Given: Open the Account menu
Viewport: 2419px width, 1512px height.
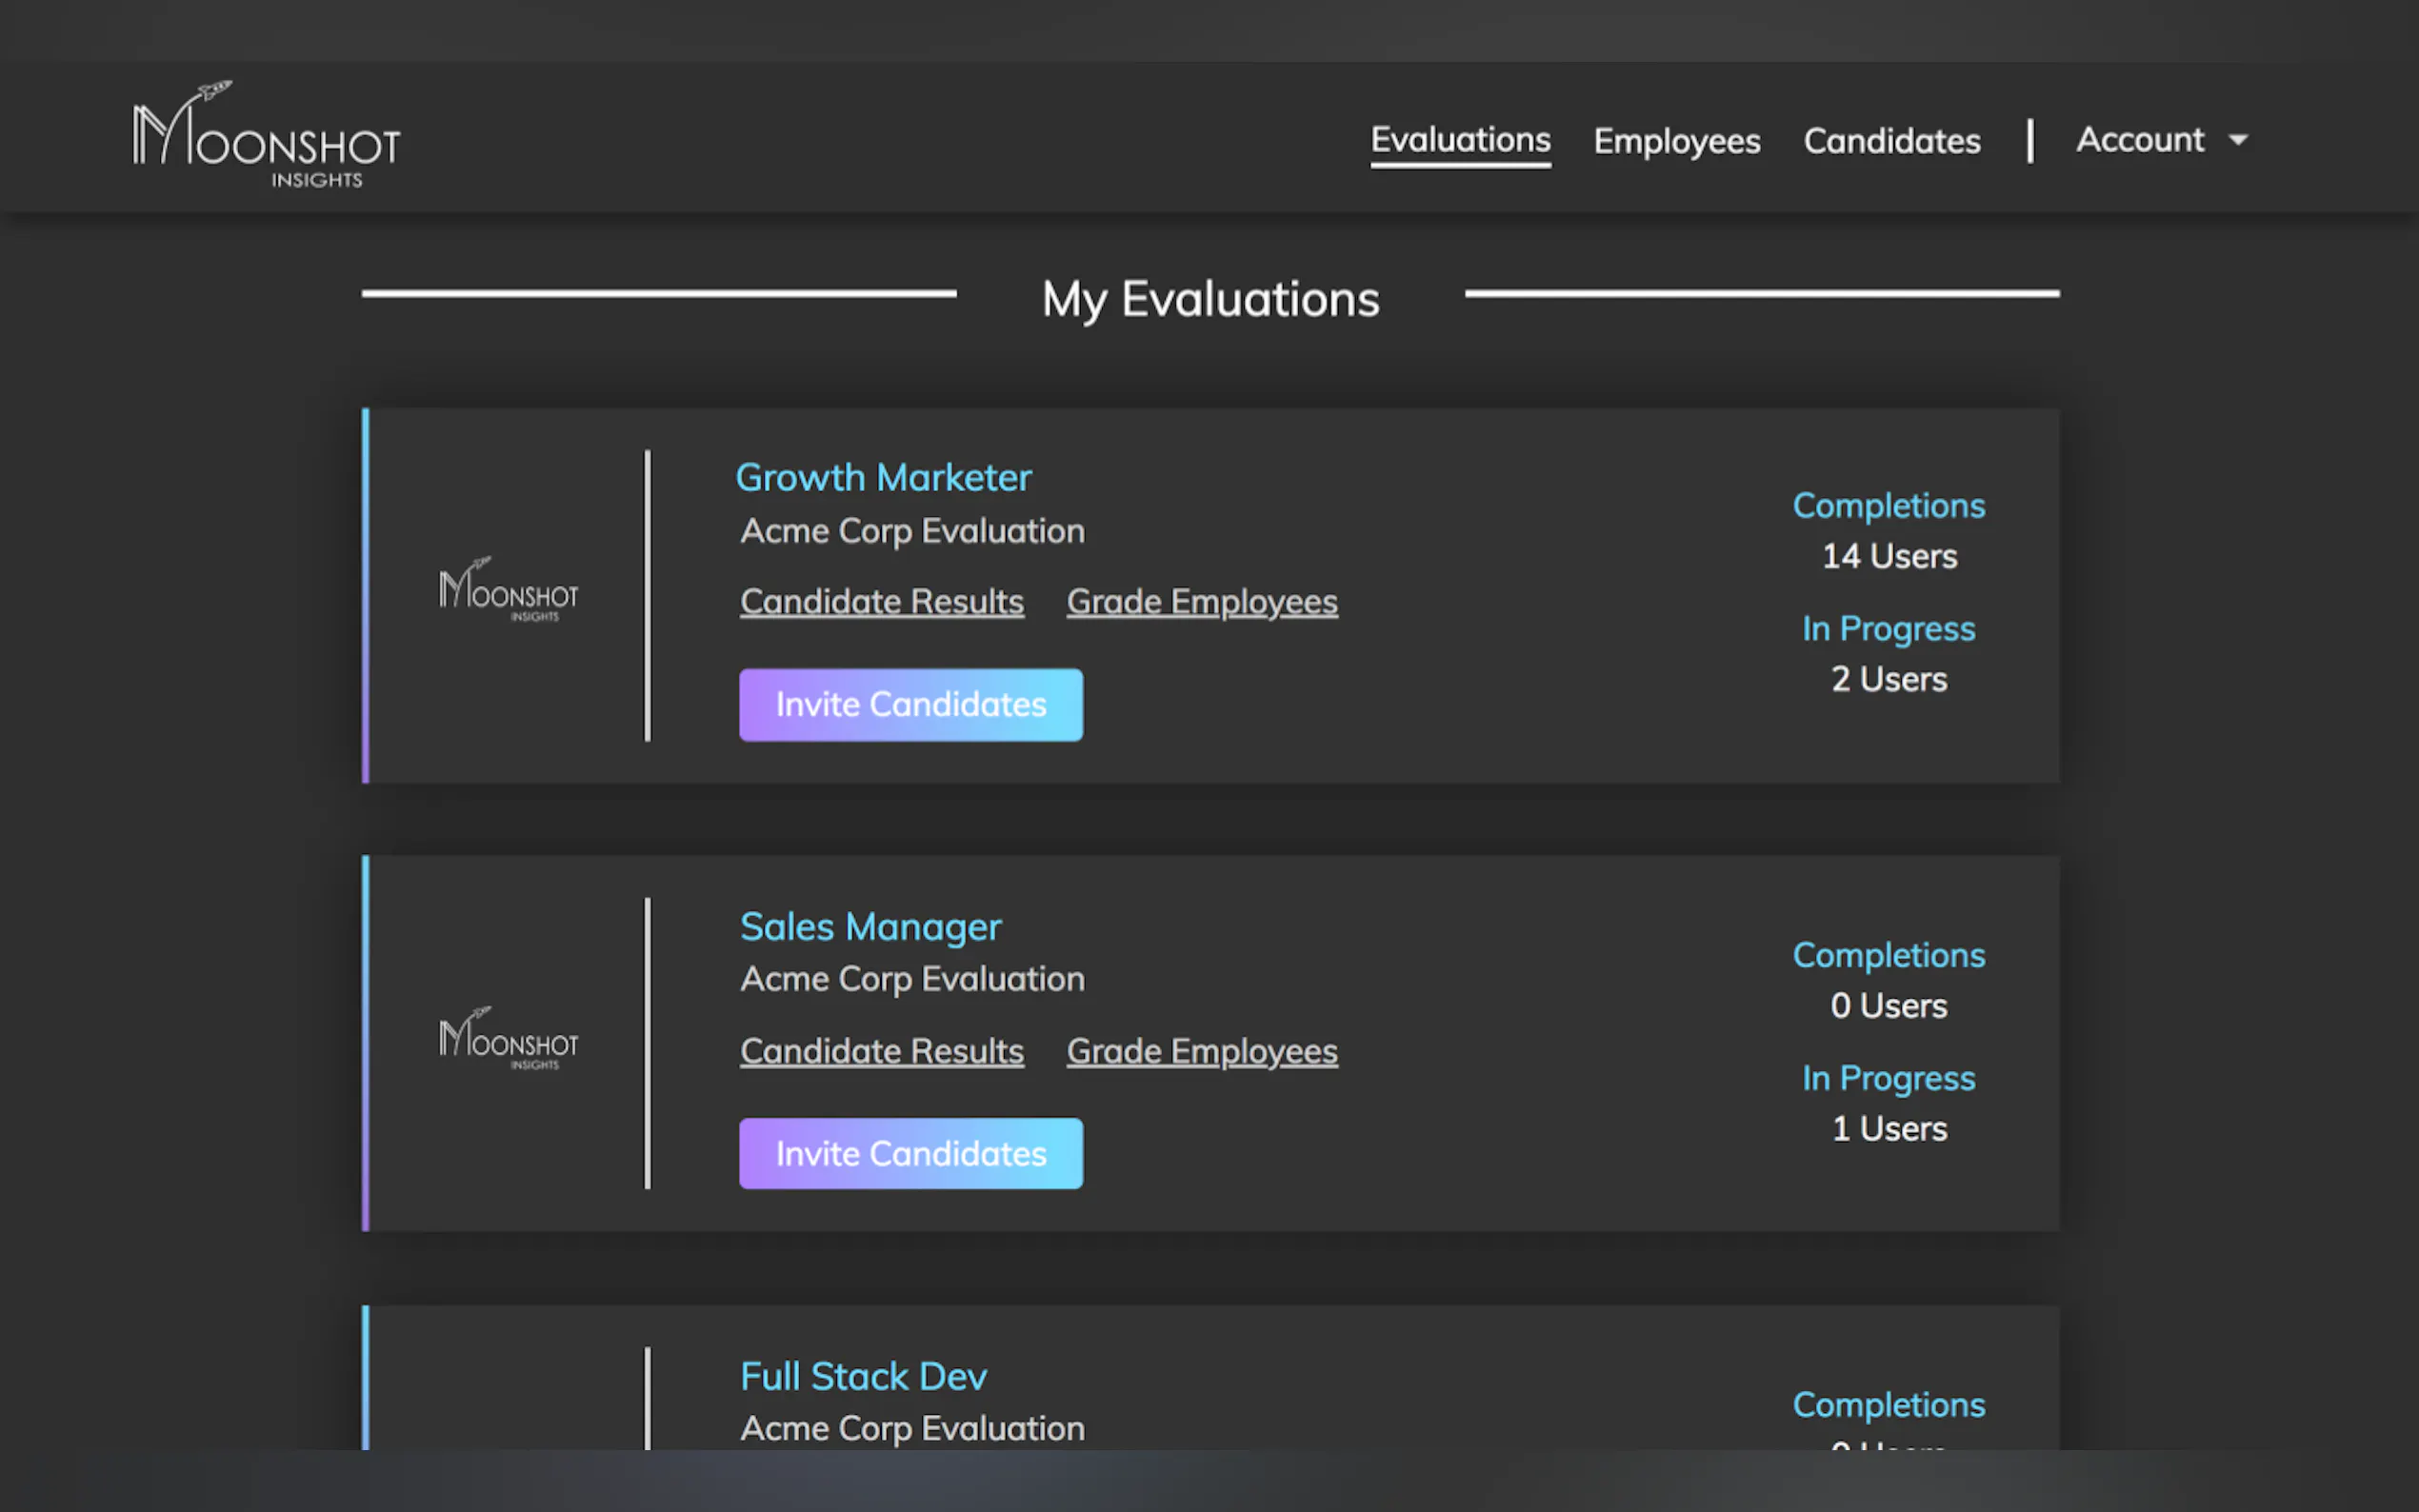Looking at the screenshot, I should (x=2140, y=140).
